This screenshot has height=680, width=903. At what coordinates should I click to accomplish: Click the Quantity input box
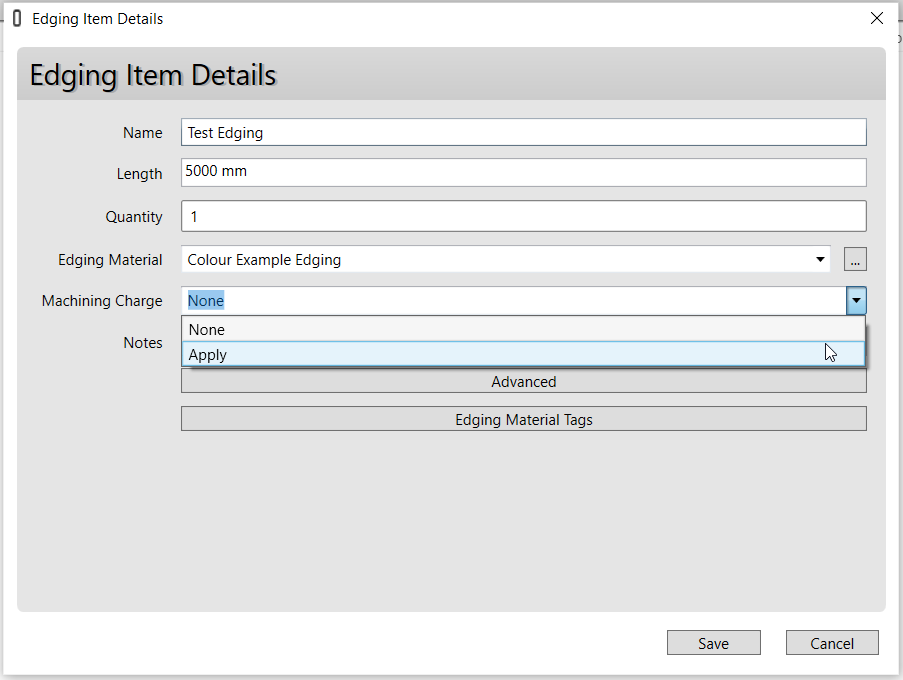523,216
